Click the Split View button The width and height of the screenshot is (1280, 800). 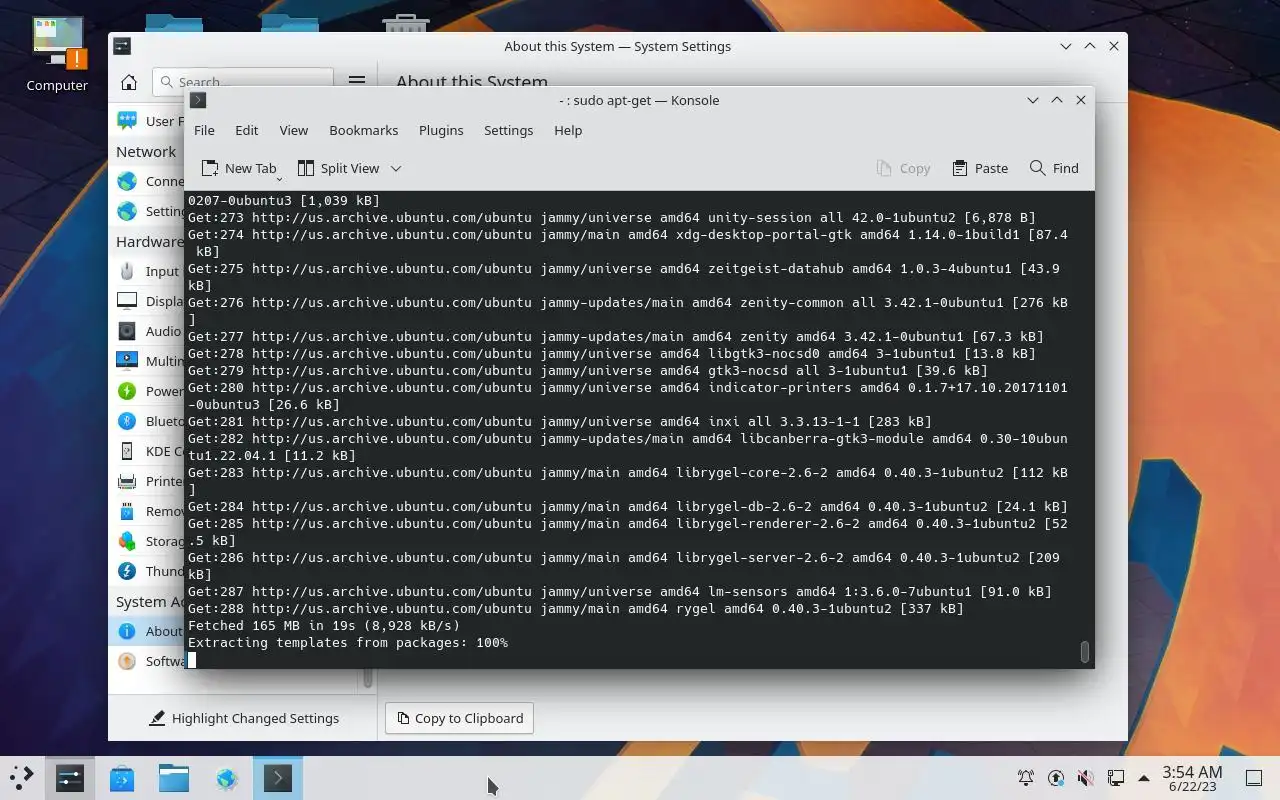click(339, 168)
